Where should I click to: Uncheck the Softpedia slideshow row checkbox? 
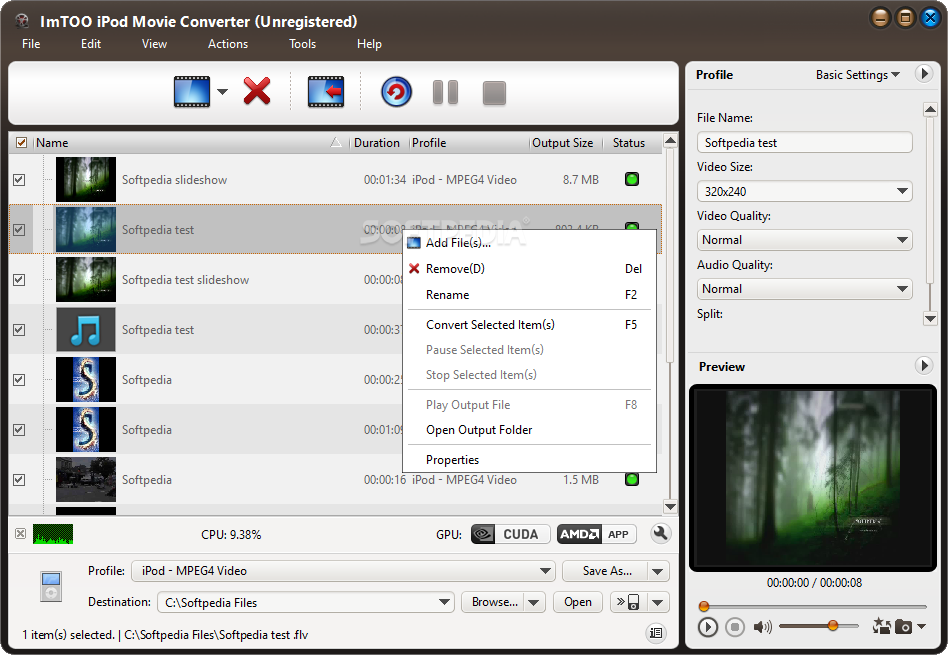[19, 180]
